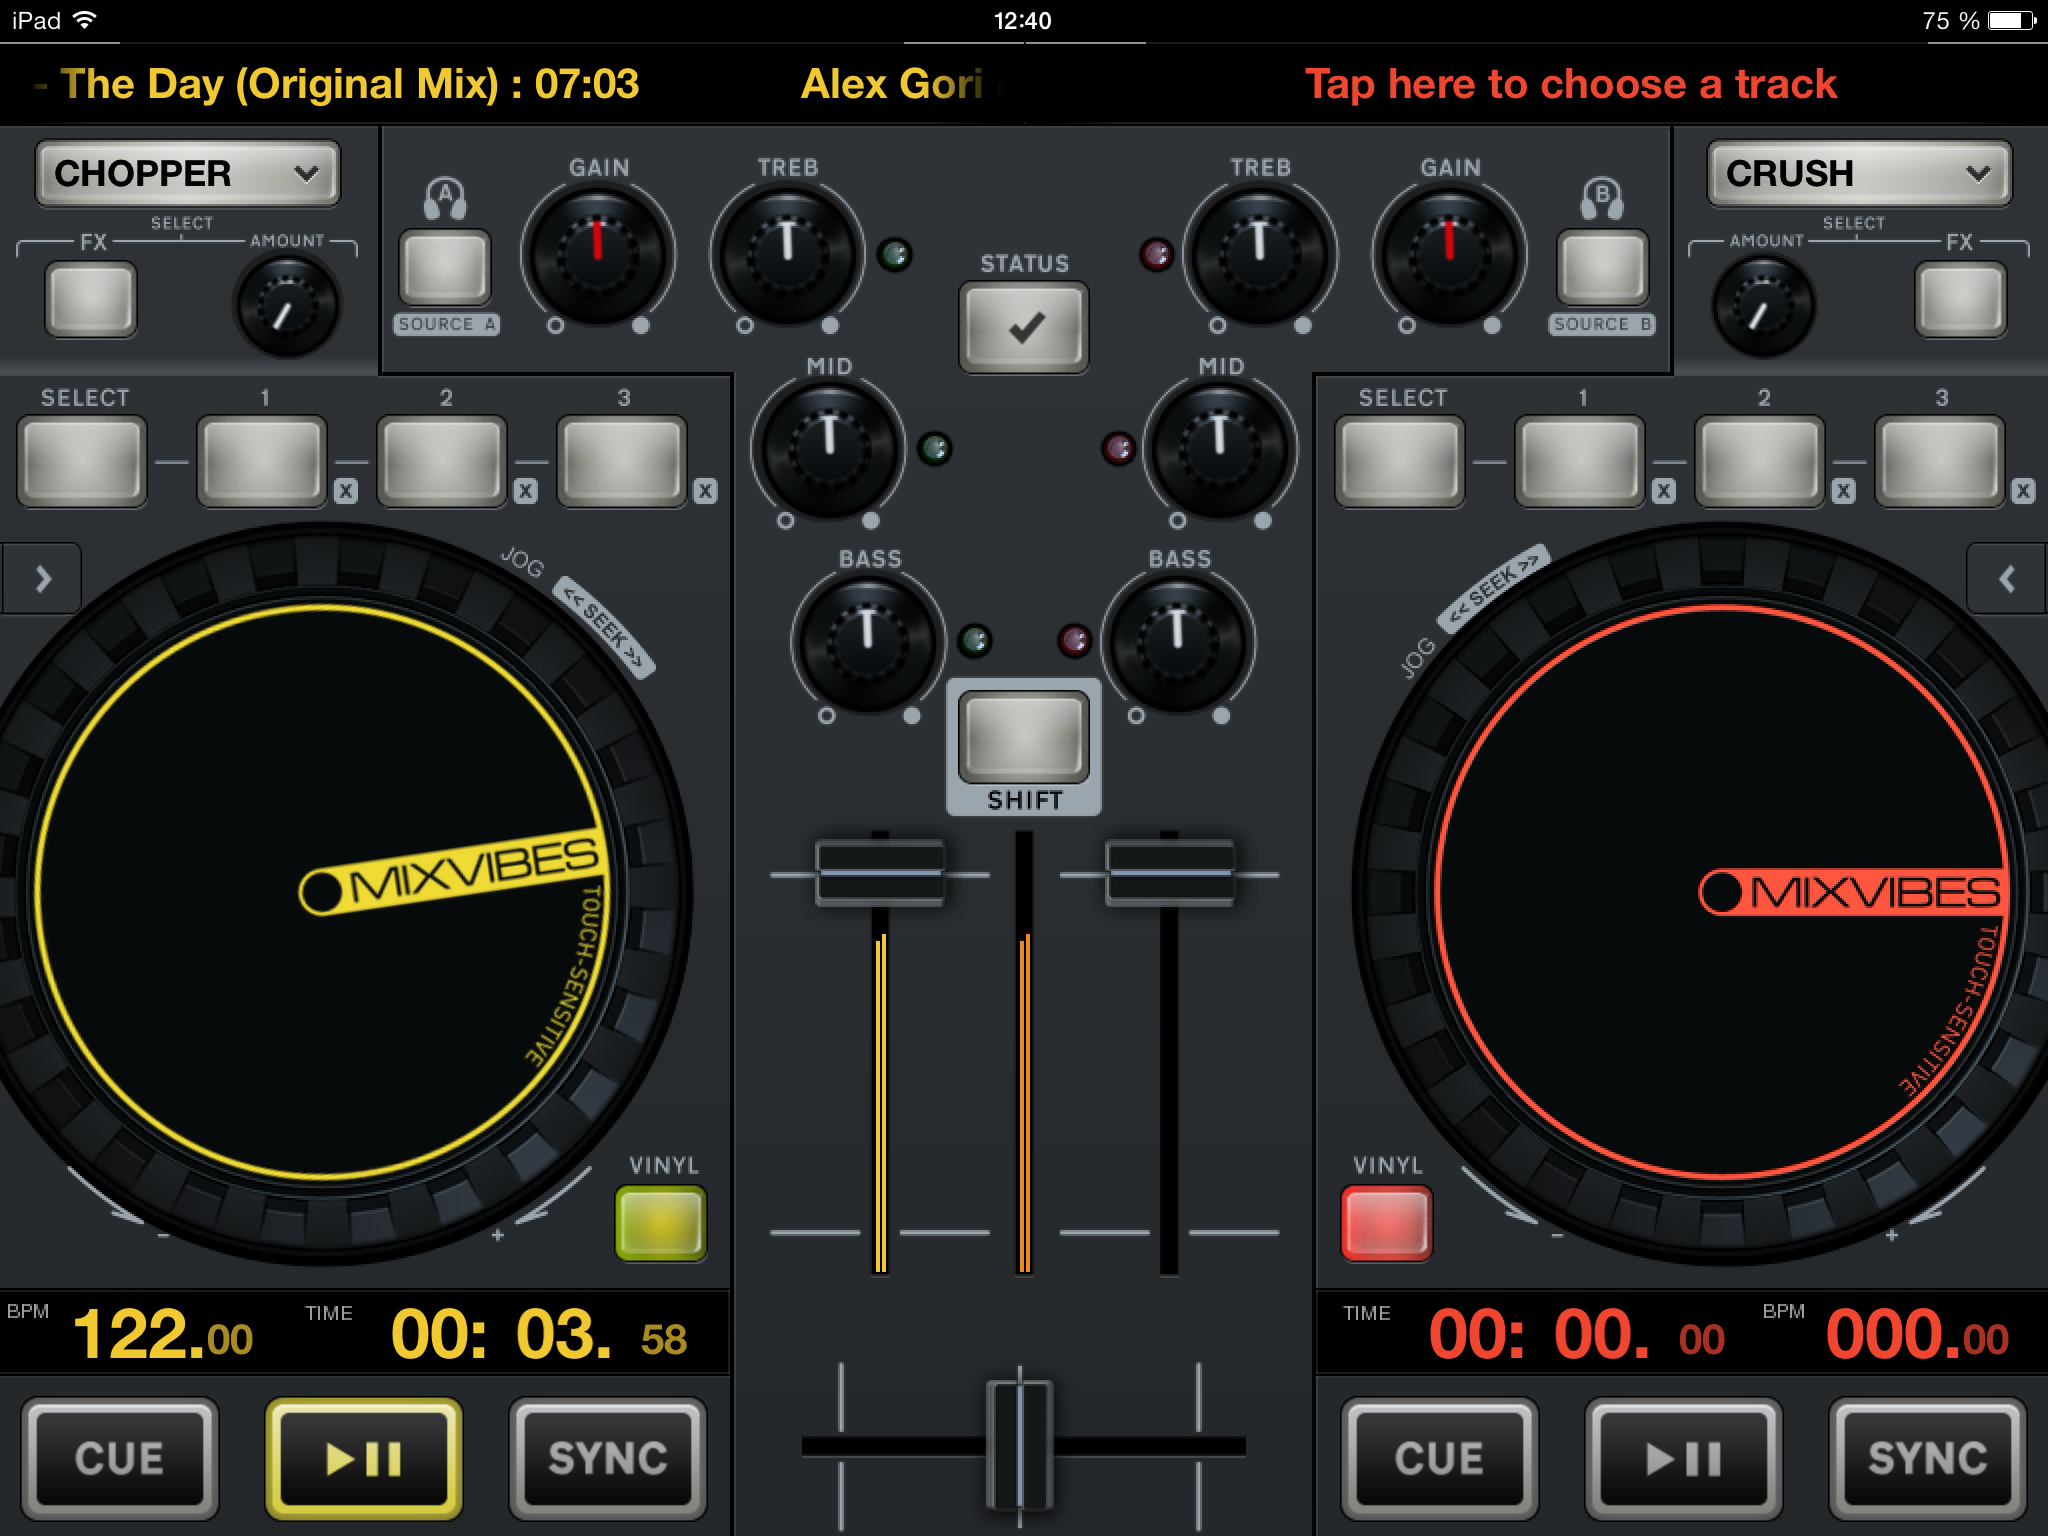Open the CHOPPER effect dropdown
Image resolution: width=2048 pixels, height=1536 pixels.
188,174
